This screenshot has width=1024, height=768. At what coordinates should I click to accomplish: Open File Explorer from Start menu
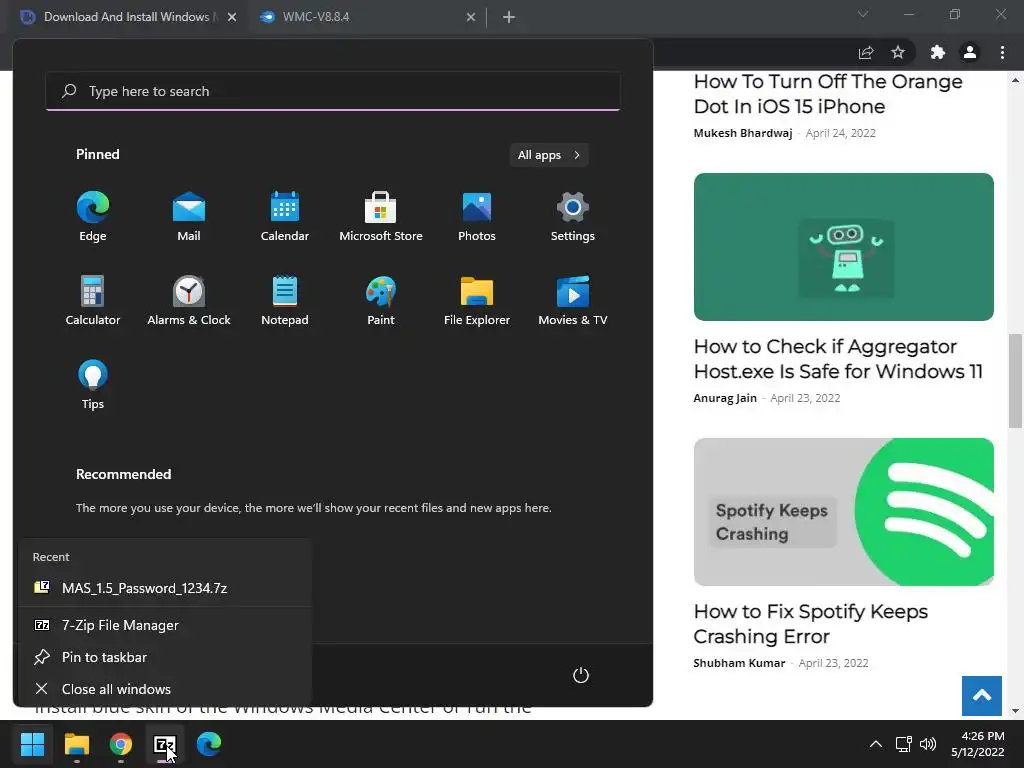click(477, 301)
